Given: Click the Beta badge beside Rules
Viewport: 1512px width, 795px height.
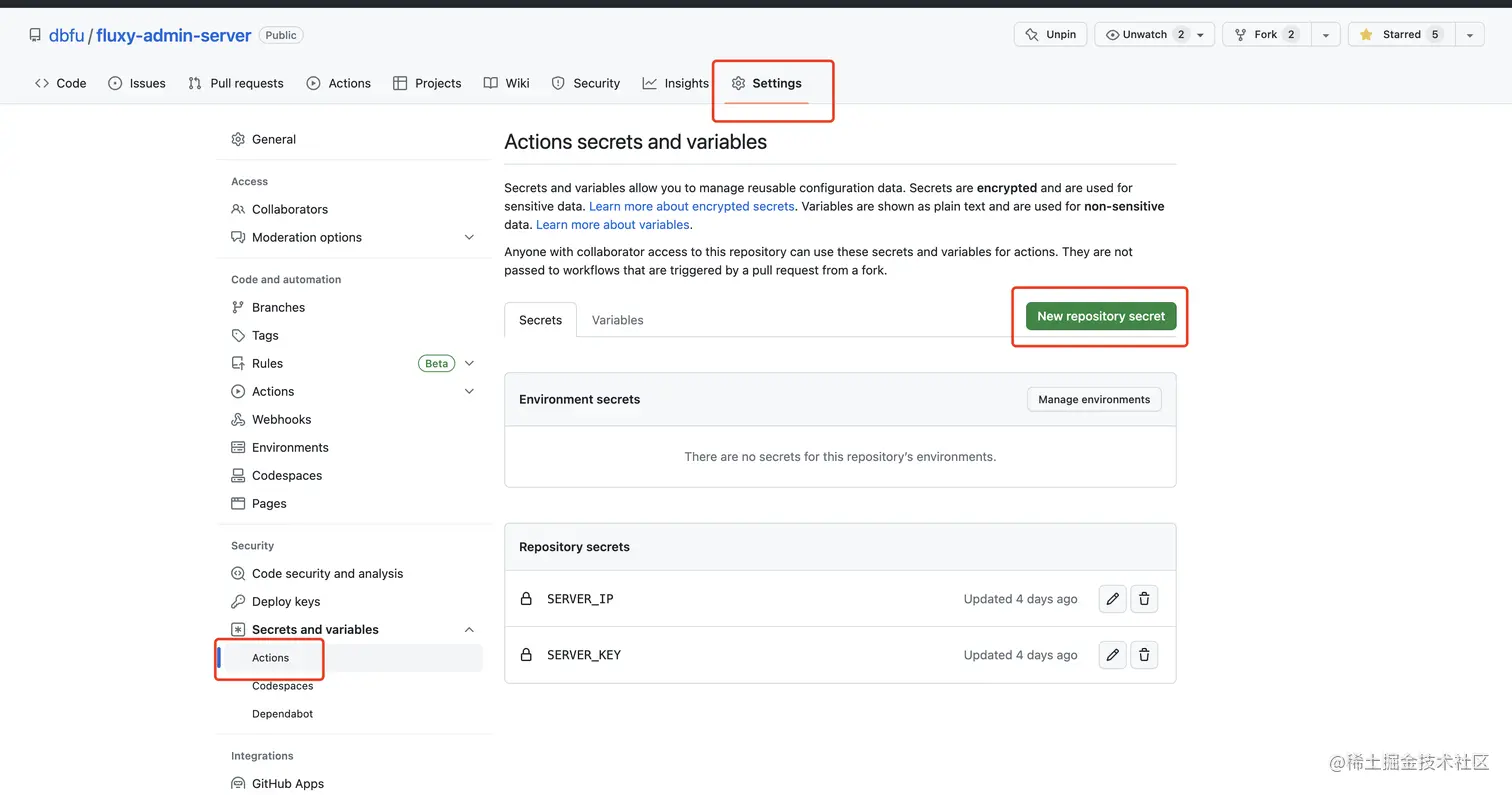Looking at the screenshot, I should 437,363.
